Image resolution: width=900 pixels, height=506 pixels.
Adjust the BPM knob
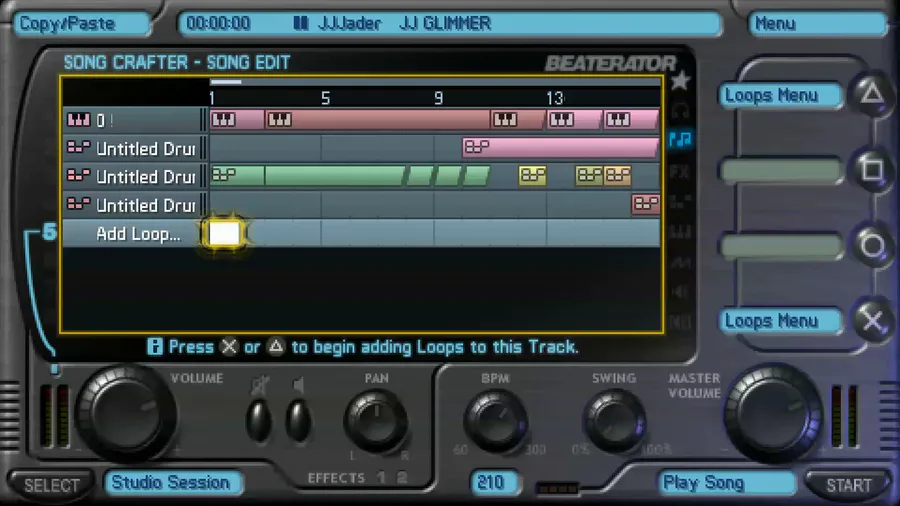pos(495,422)
